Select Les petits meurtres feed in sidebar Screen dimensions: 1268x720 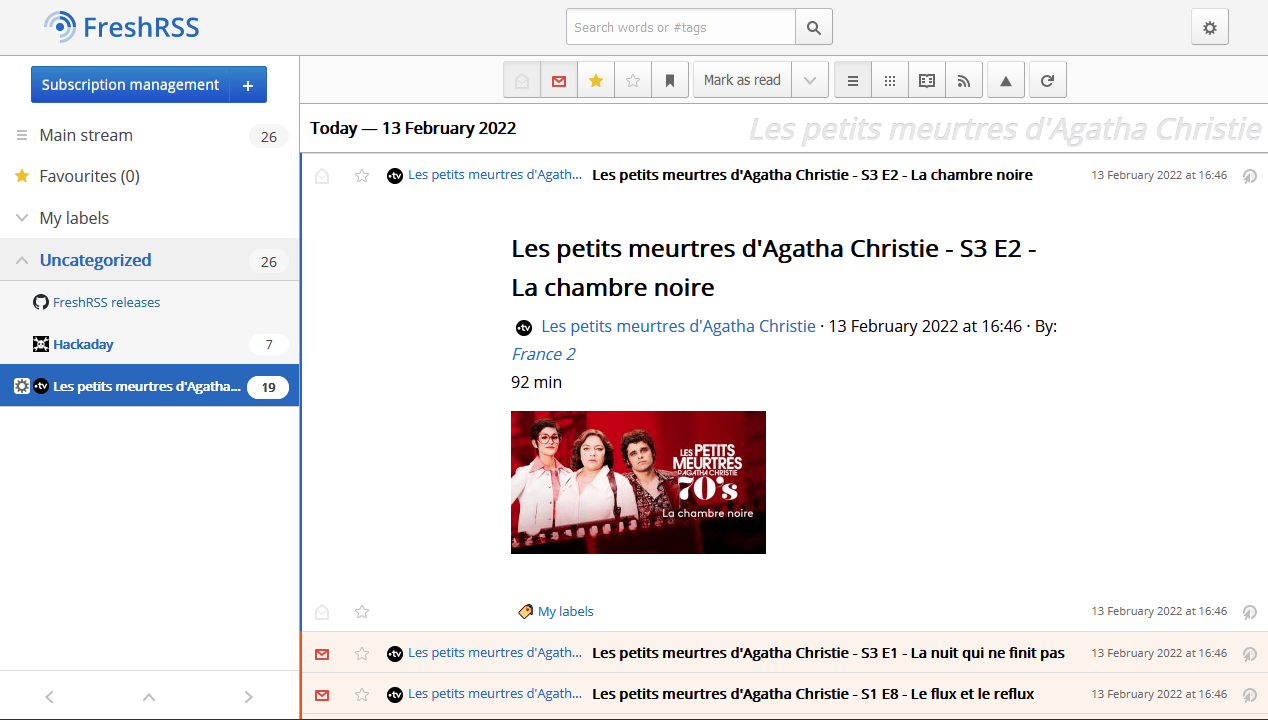coord(147,386)
